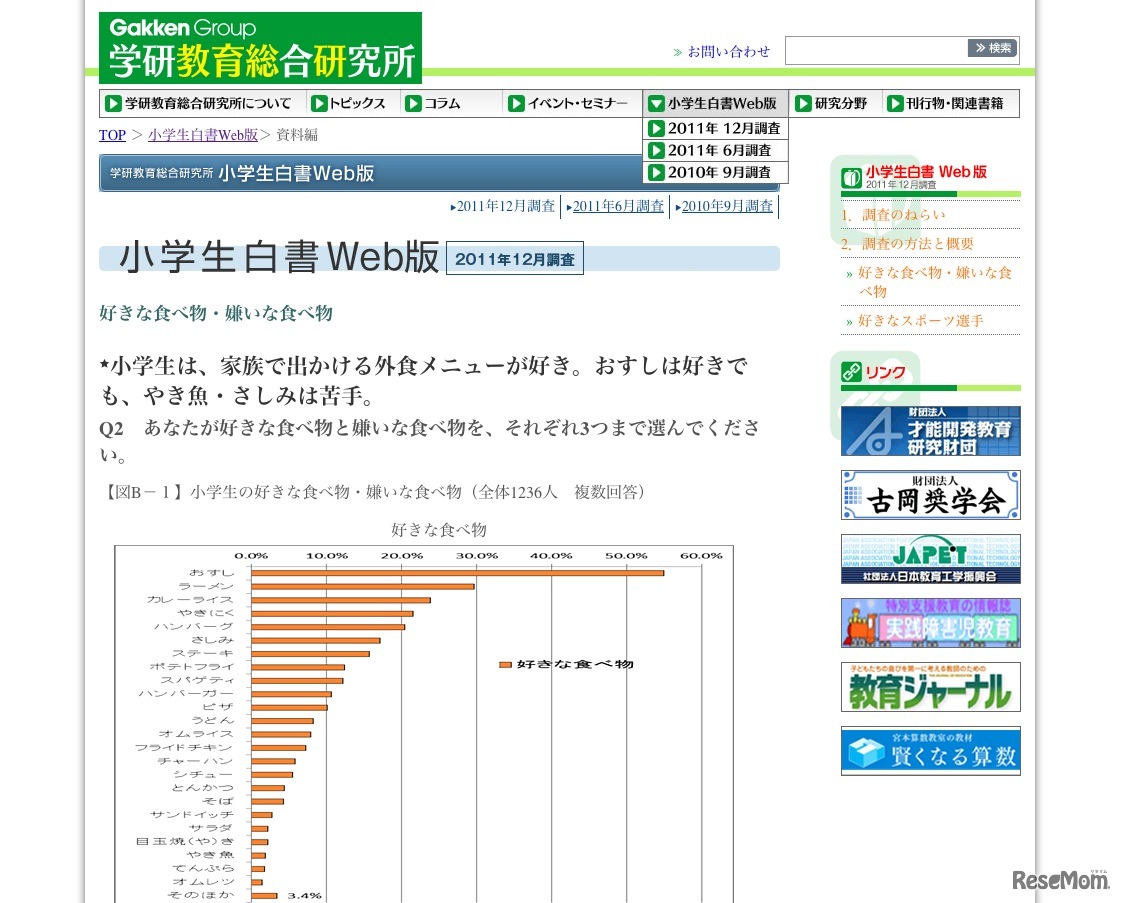Open sidebar link 2. 調査の方法と概要
The image size is (1123, 903).
pos(907,243)
